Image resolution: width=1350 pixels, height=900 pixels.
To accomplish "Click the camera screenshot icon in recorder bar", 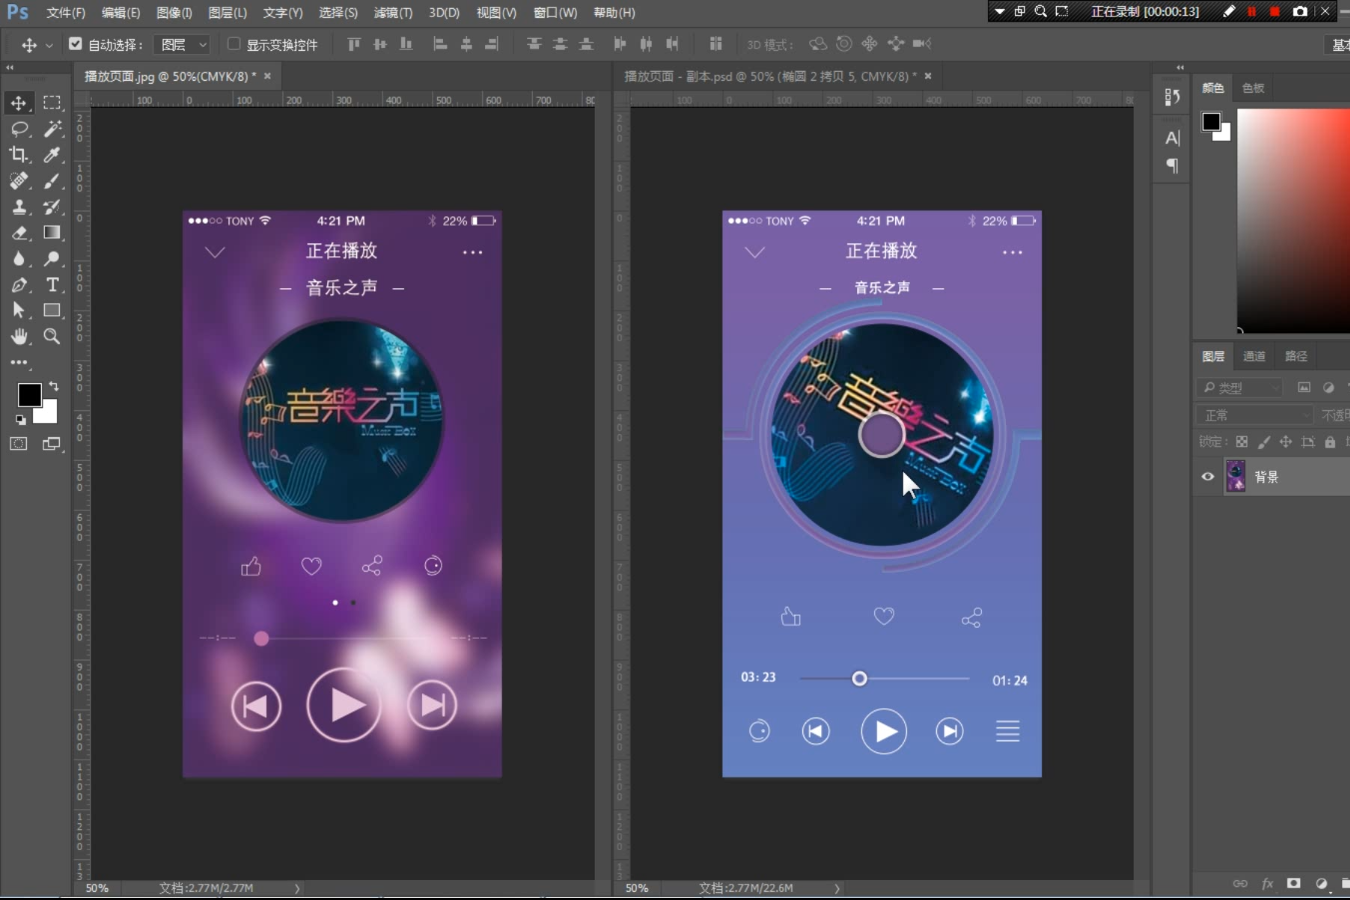I will [1300, 12].
